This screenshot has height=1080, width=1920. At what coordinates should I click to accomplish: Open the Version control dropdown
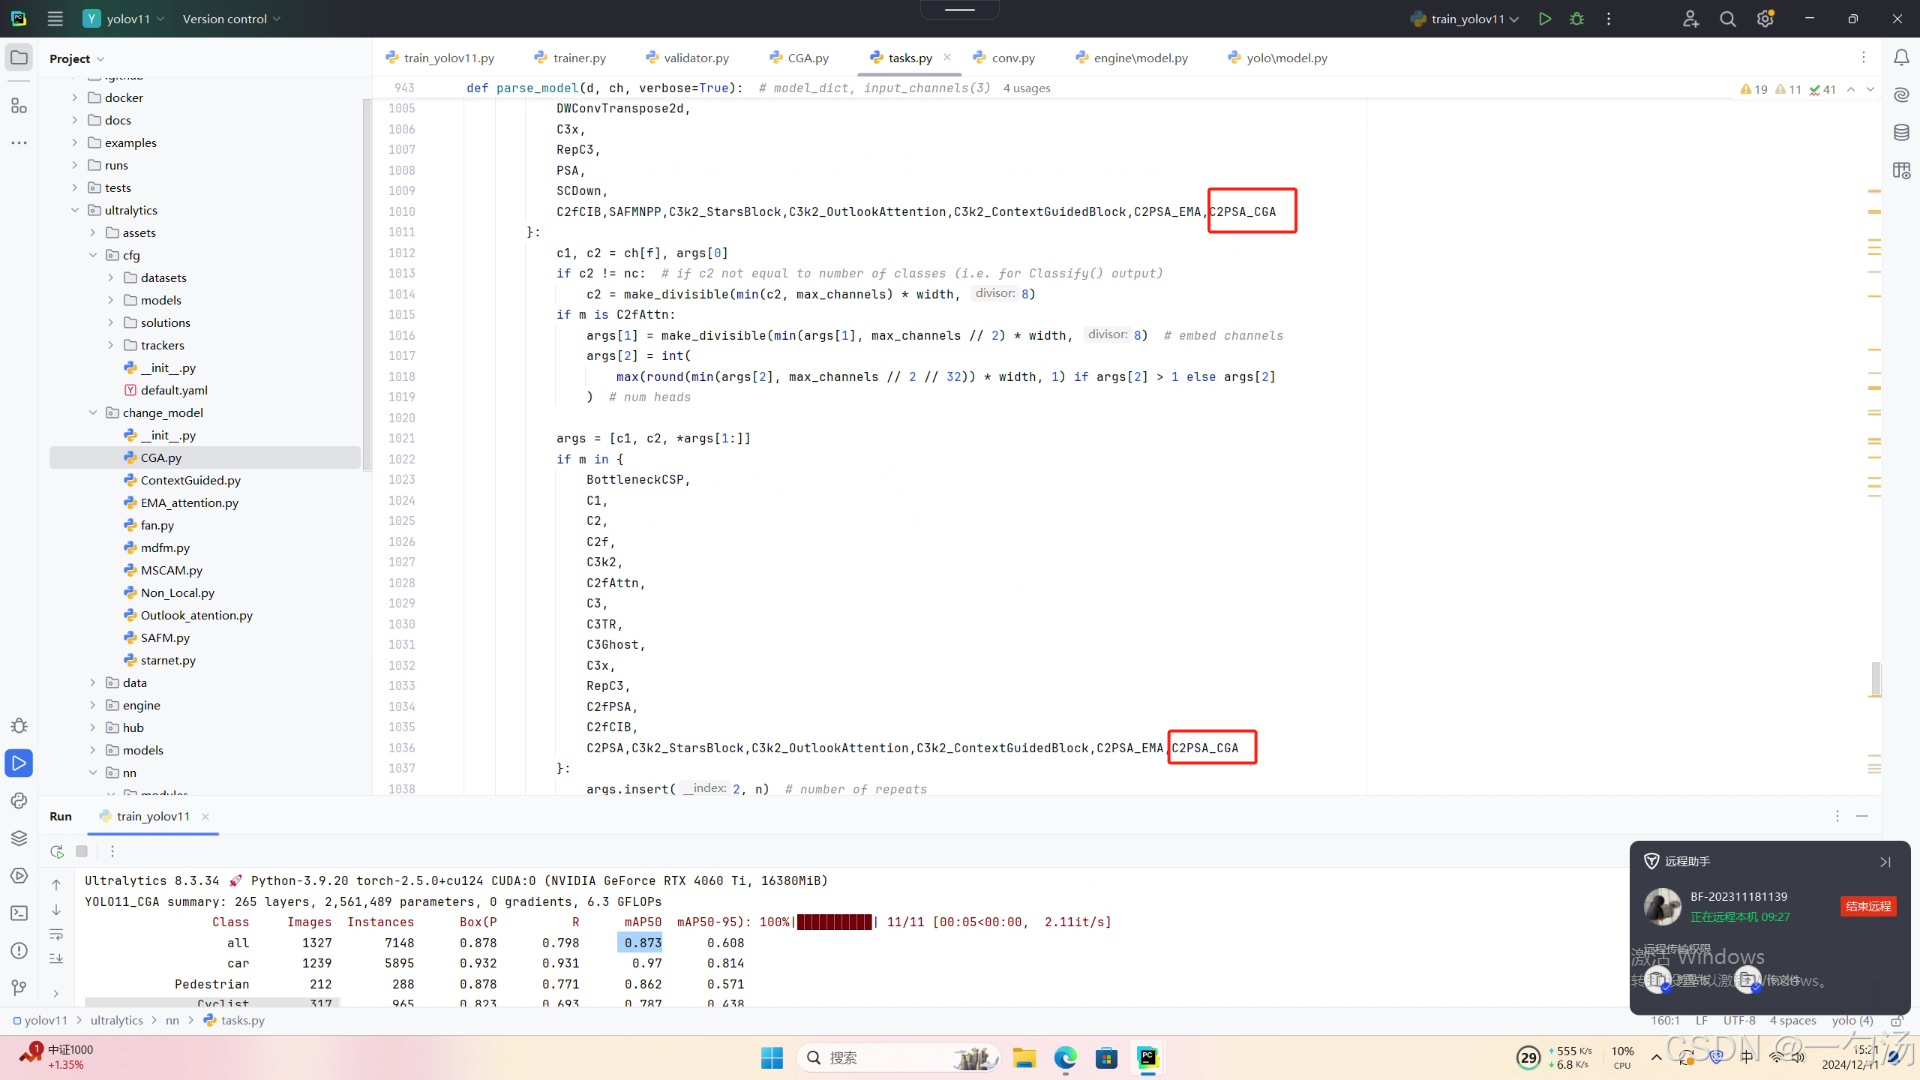point(231,19)
